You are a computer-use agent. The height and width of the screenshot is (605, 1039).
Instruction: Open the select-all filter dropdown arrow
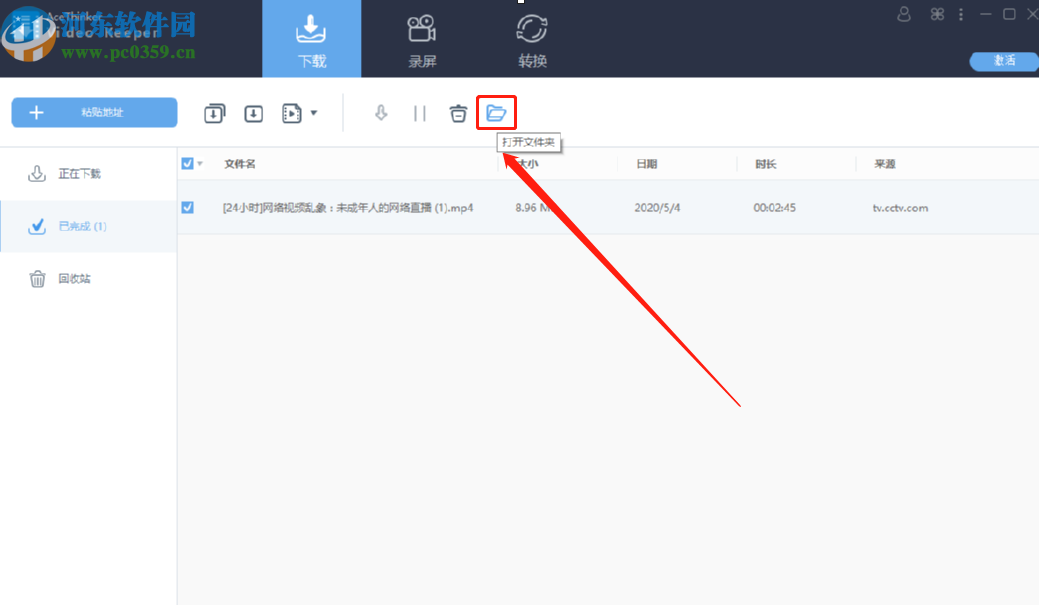click(198, 163)
